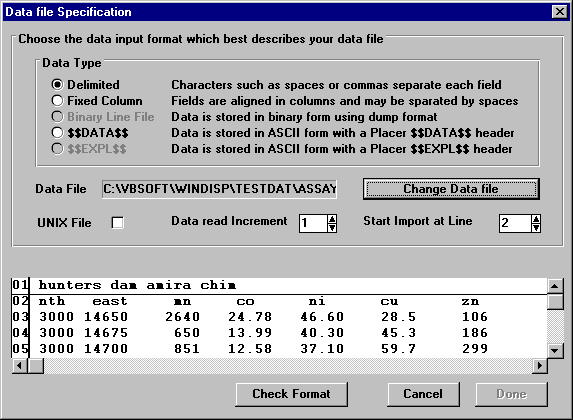Click the Fixed Column description about aligned fields
This screenshot has height=420, width=573.
click(345, 101)
